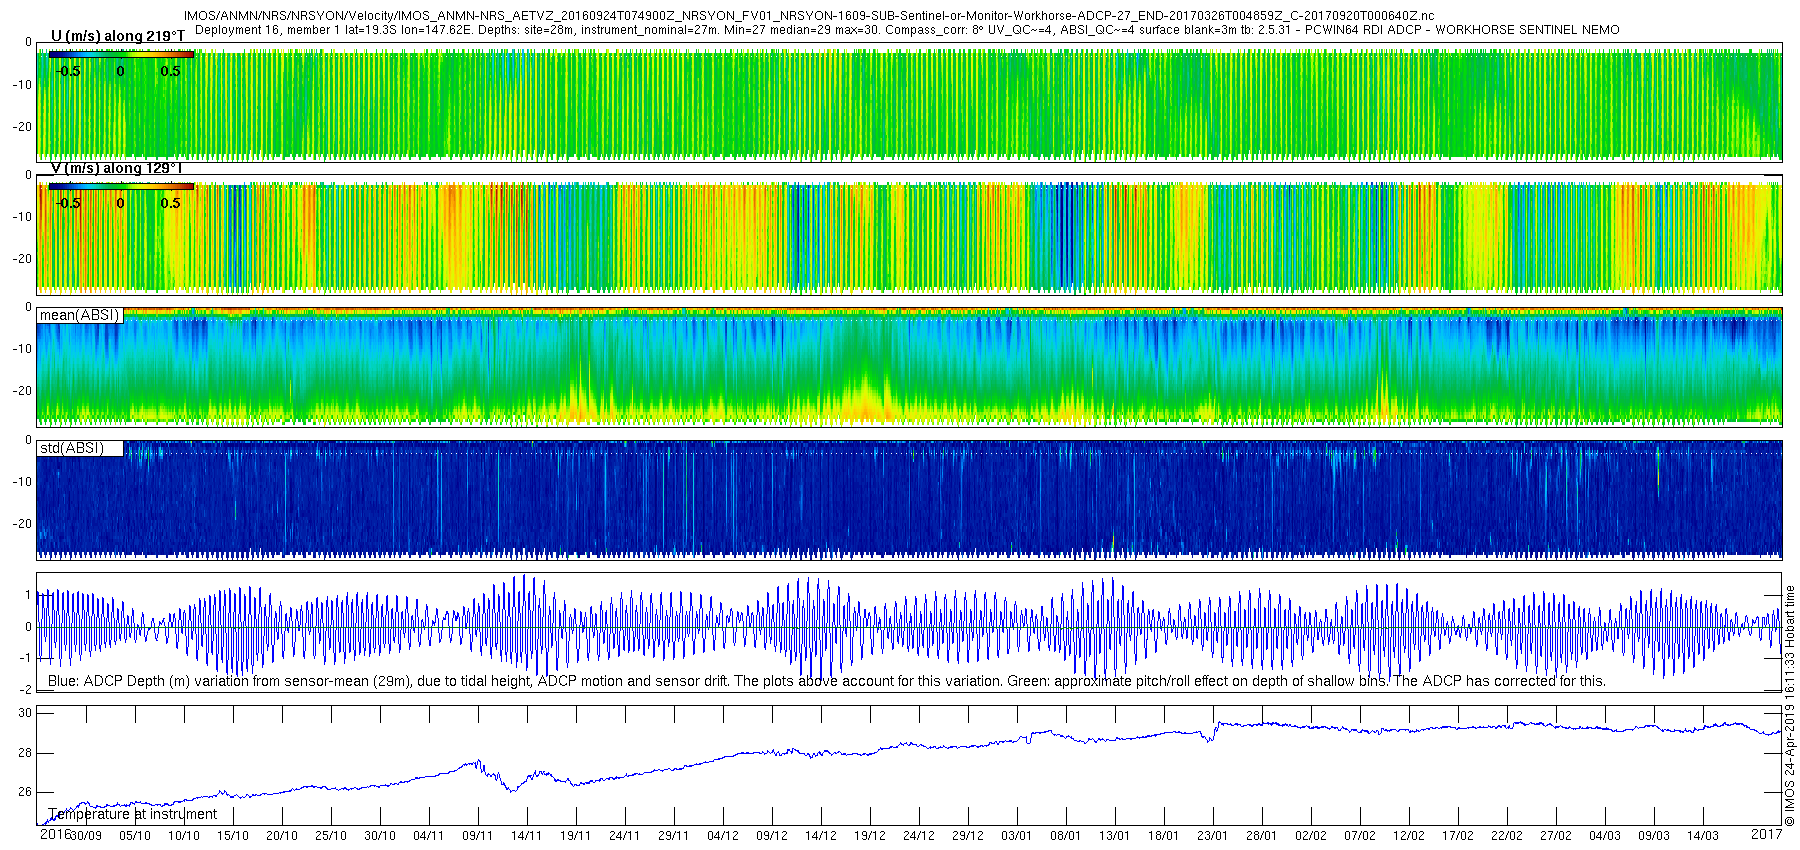Click the '07/02' date tick label
This screenshot has width=1800, height=850.
tap(1360, 836)
